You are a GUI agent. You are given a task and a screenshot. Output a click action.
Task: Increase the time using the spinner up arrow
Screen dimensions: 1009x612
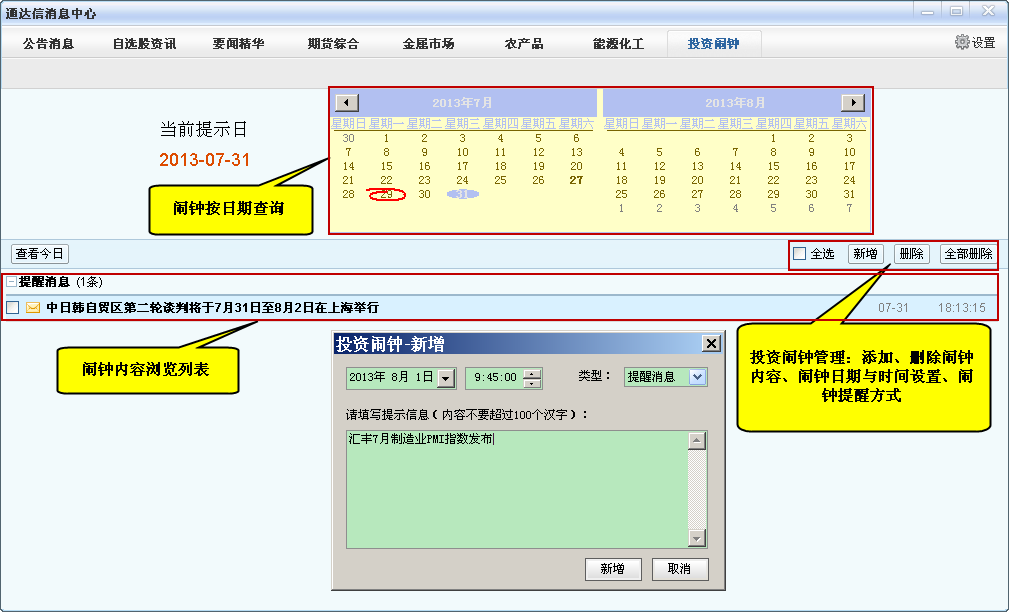[x=532, y=373]
